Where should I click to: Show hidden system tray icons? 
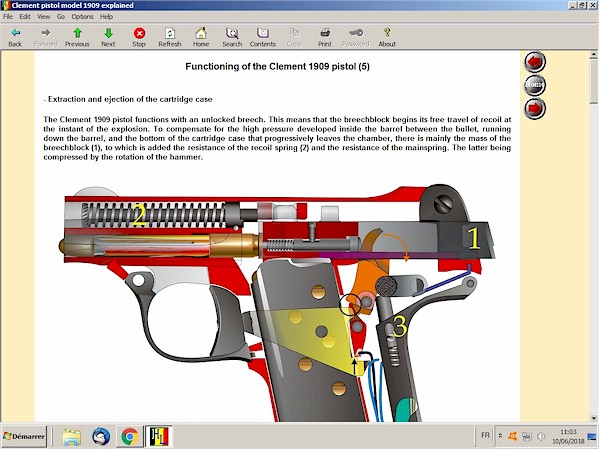point(500,436)
